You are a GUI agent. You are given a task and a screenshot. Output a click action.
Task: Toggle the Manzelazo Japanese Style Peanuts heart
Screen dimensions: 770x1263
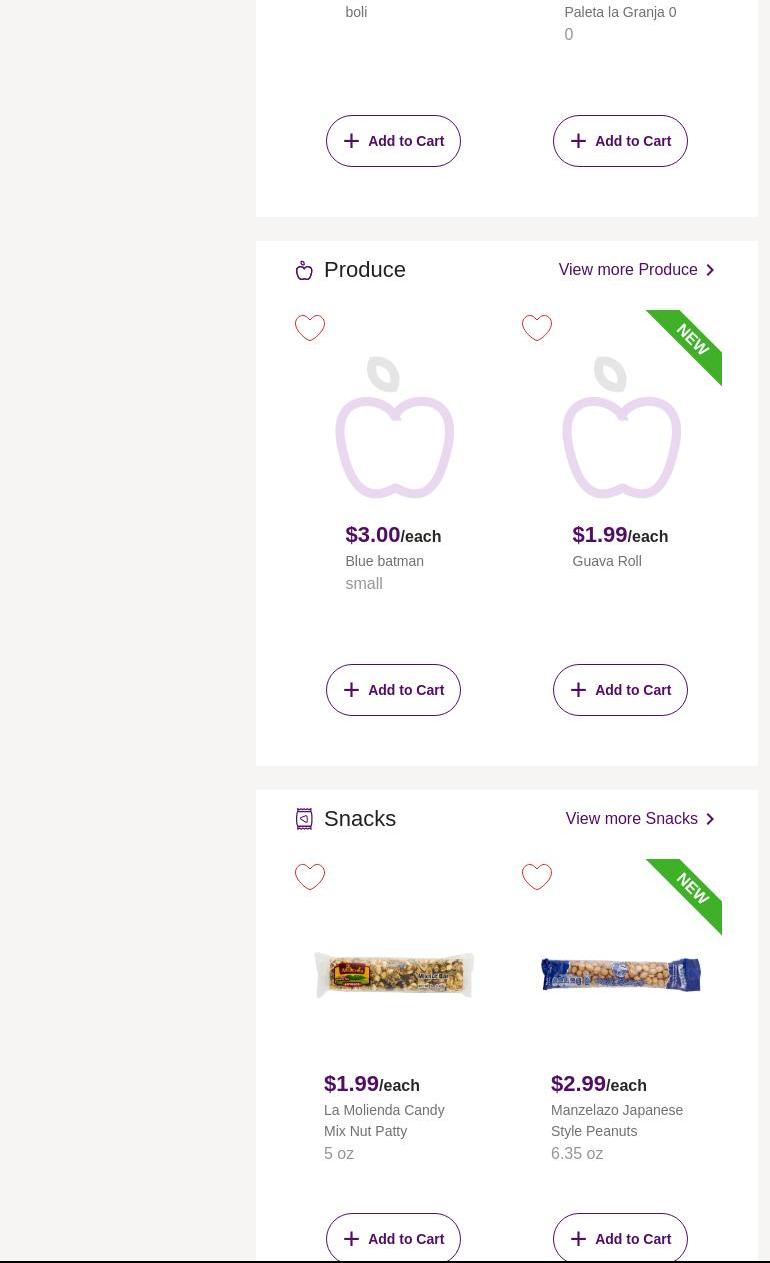[537, 877]
